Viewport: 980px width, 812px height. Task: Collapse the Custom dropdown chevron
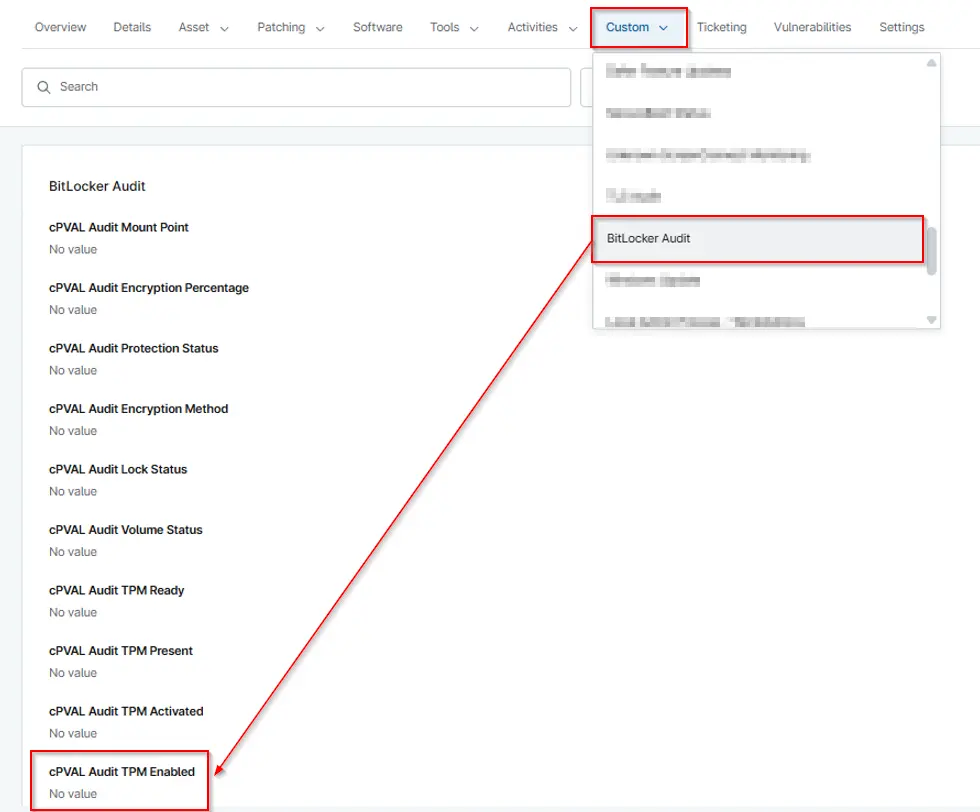tap(664, 28)
